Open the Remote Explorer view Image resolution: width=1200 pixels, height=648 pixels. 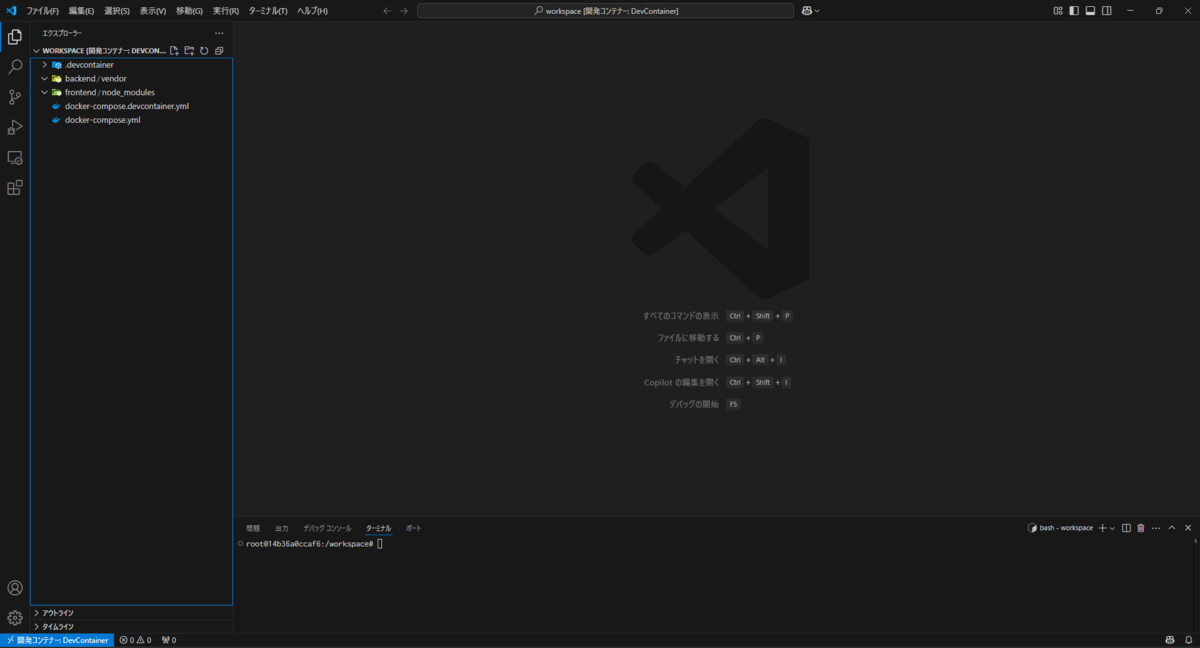[15, 157]
